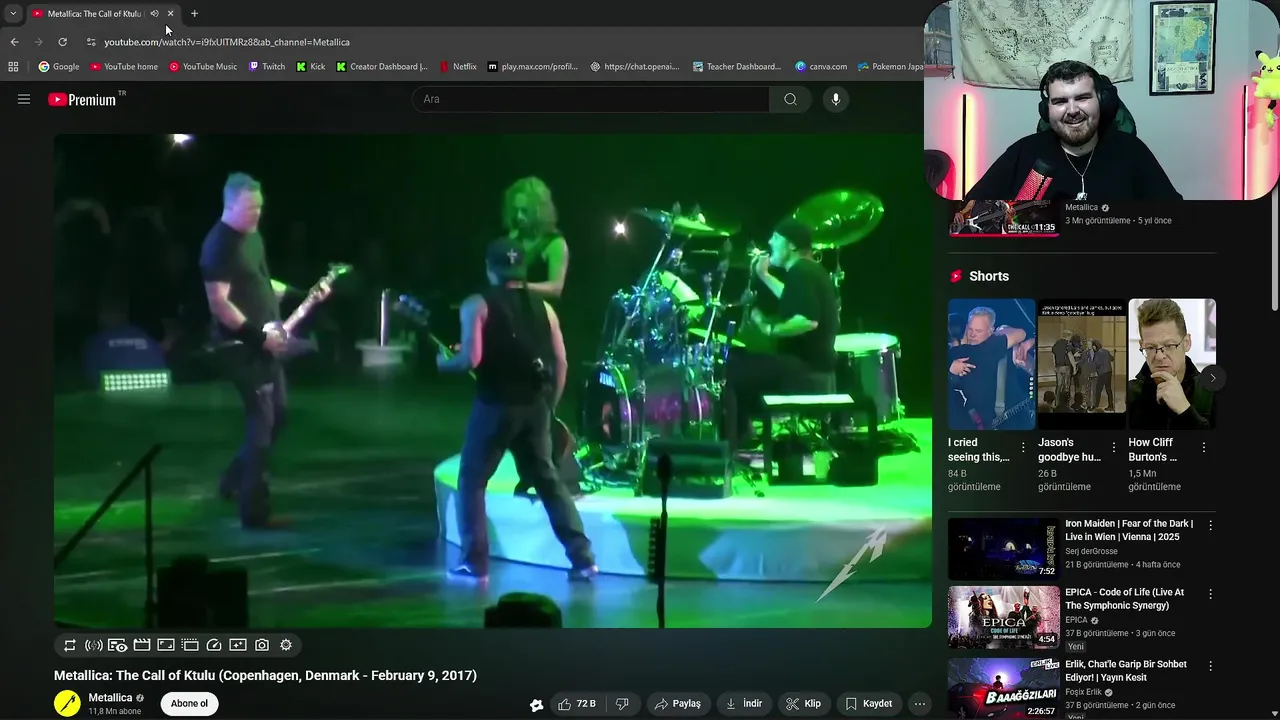The width and height of the screenshot is (1280, 720).
Task: Click the browser address bar URL
Action: (x=227, y=42)
